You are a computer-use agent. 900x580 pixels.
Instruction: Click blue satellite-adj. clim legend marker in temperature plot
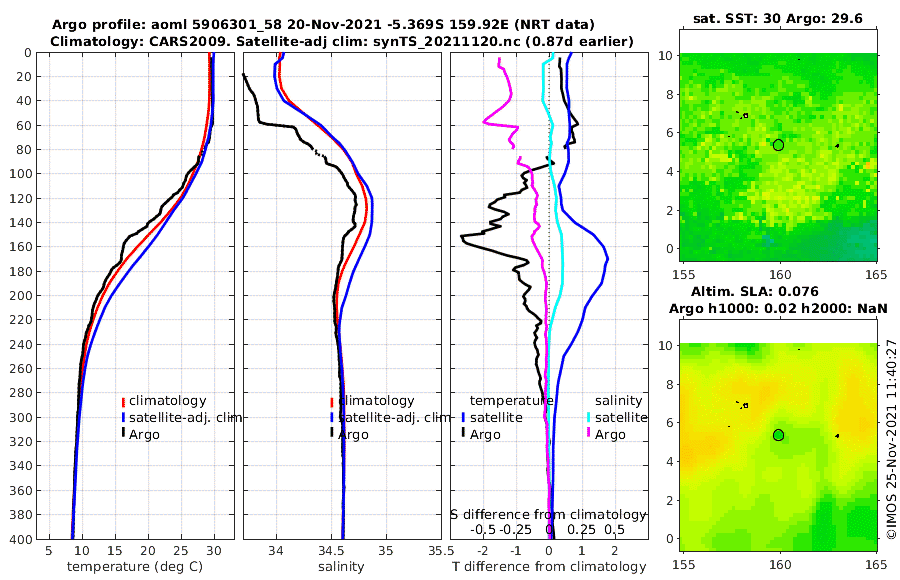click(123, 417)
